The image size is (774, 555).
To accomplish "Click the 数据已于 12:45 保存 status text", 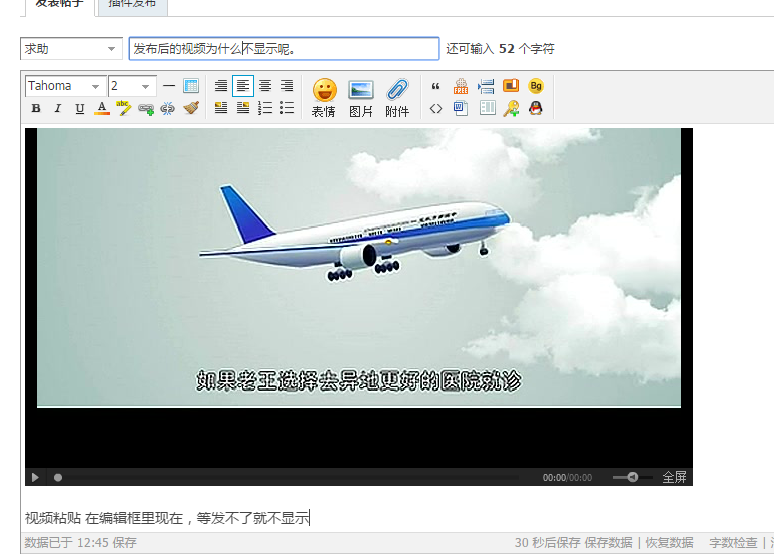I will click(x=80, y=543).
